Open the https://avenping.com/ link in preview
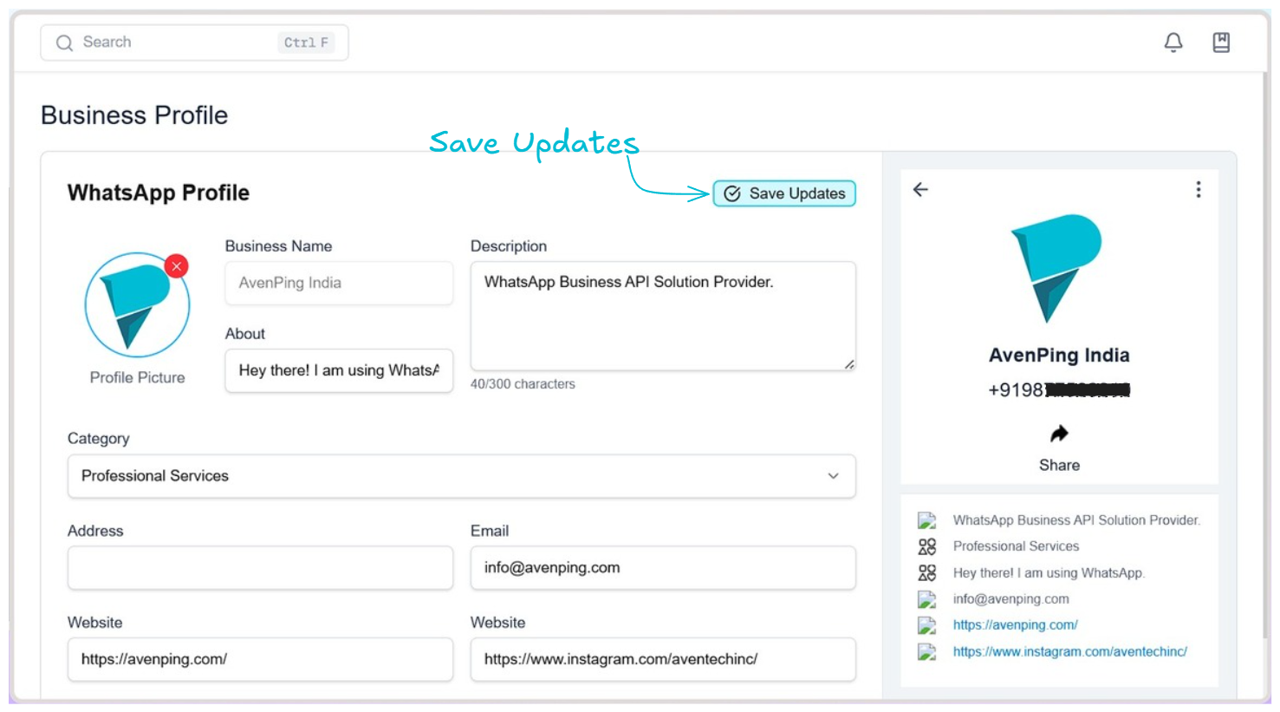1280x712 pixels. (1015, 625)
